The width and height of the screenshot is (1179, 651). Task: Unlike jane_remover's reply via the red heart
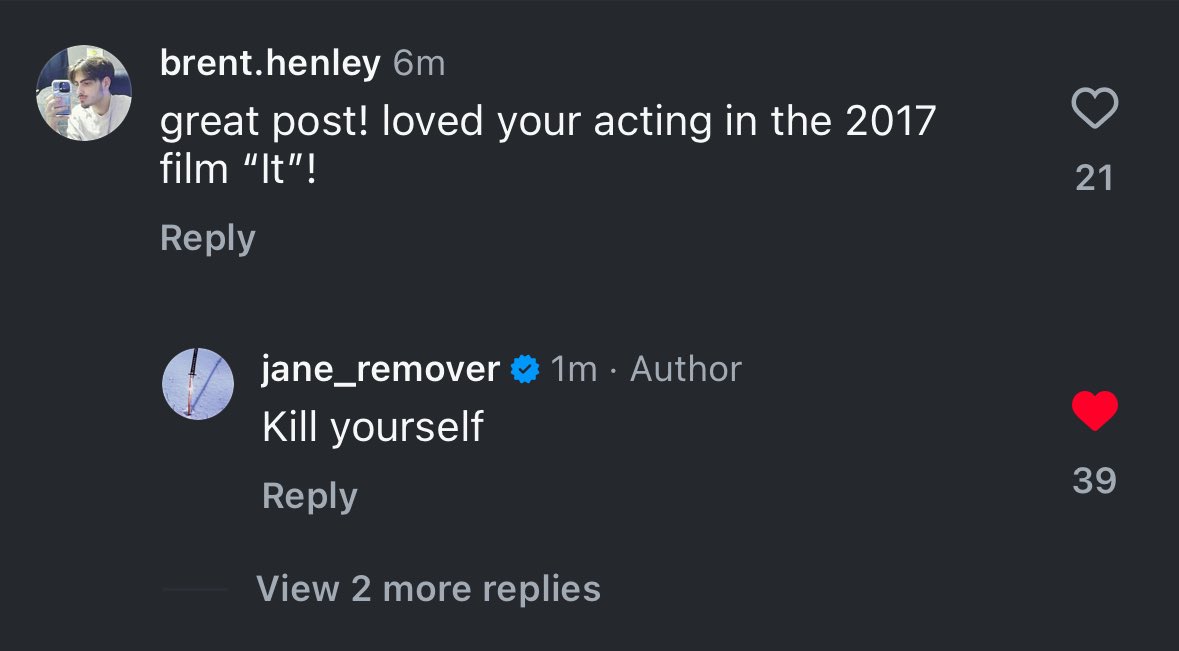(x=1094, y=411)
